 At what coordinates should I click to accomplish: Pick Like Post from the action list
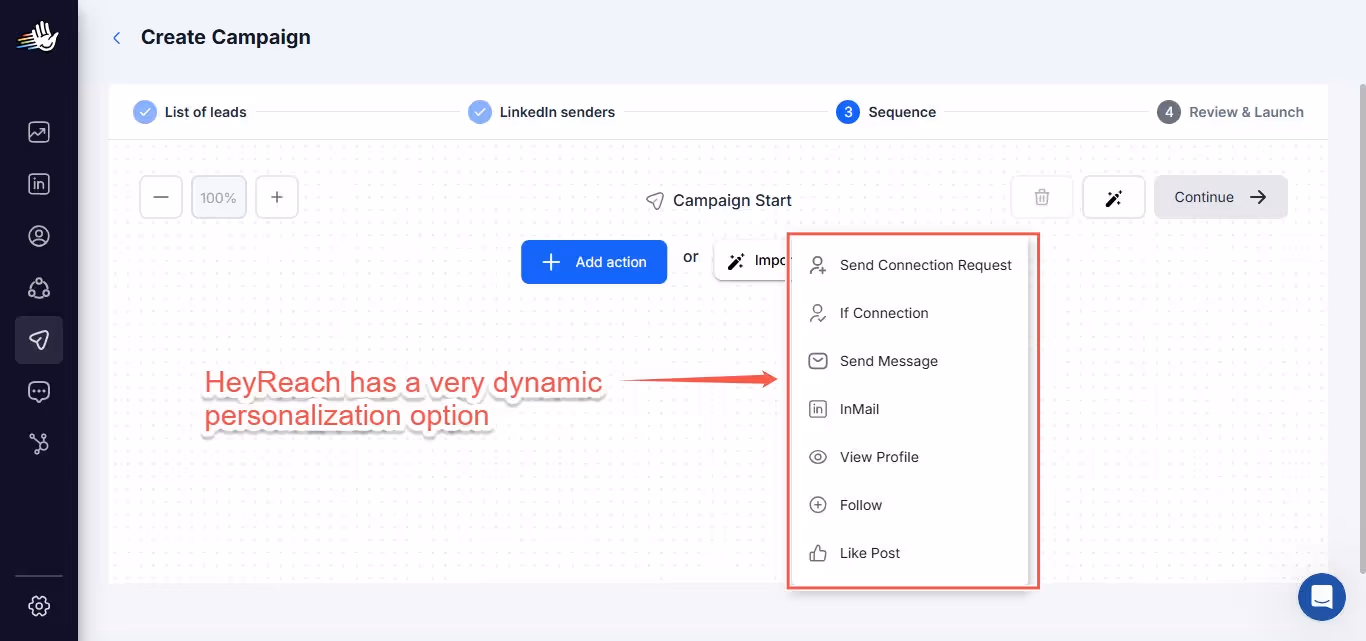[x=867, y=553]
